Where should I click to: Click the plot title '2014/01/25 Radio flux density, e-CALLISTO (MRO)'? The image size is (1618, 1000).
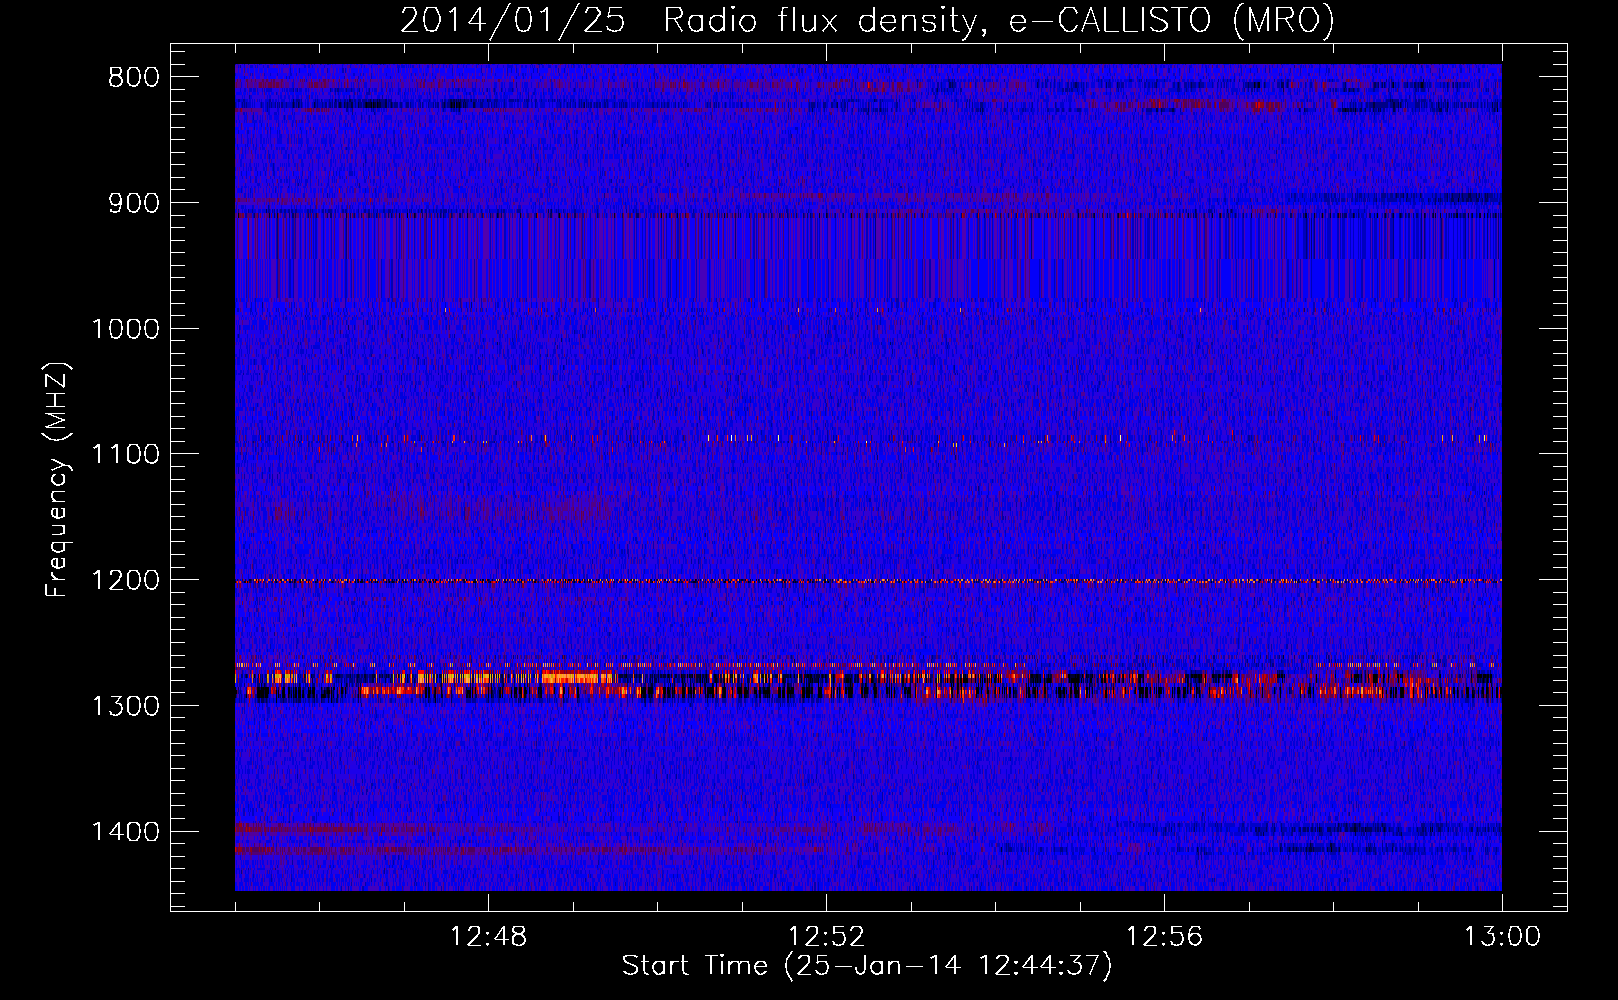pos(867,20)
